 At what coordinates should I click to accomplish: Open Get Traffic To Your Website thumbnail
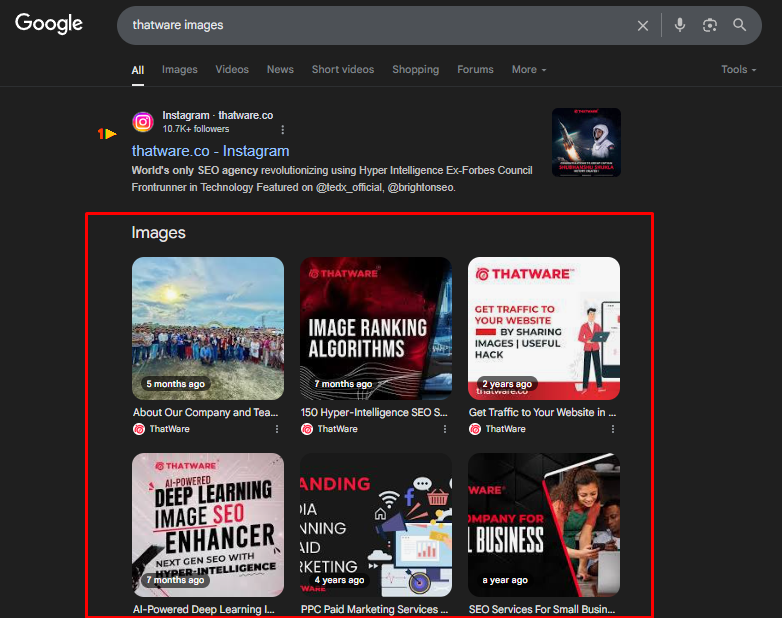click(544, 329)
